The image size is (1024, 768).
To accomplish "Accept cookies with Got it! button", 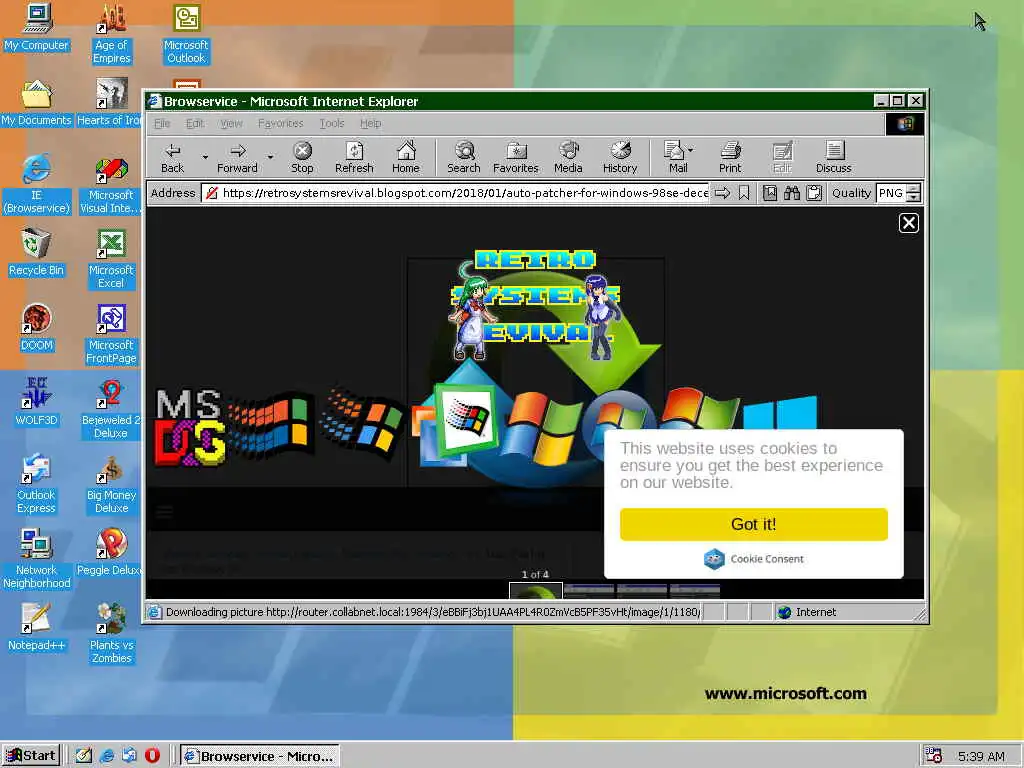I will point(754,524).
